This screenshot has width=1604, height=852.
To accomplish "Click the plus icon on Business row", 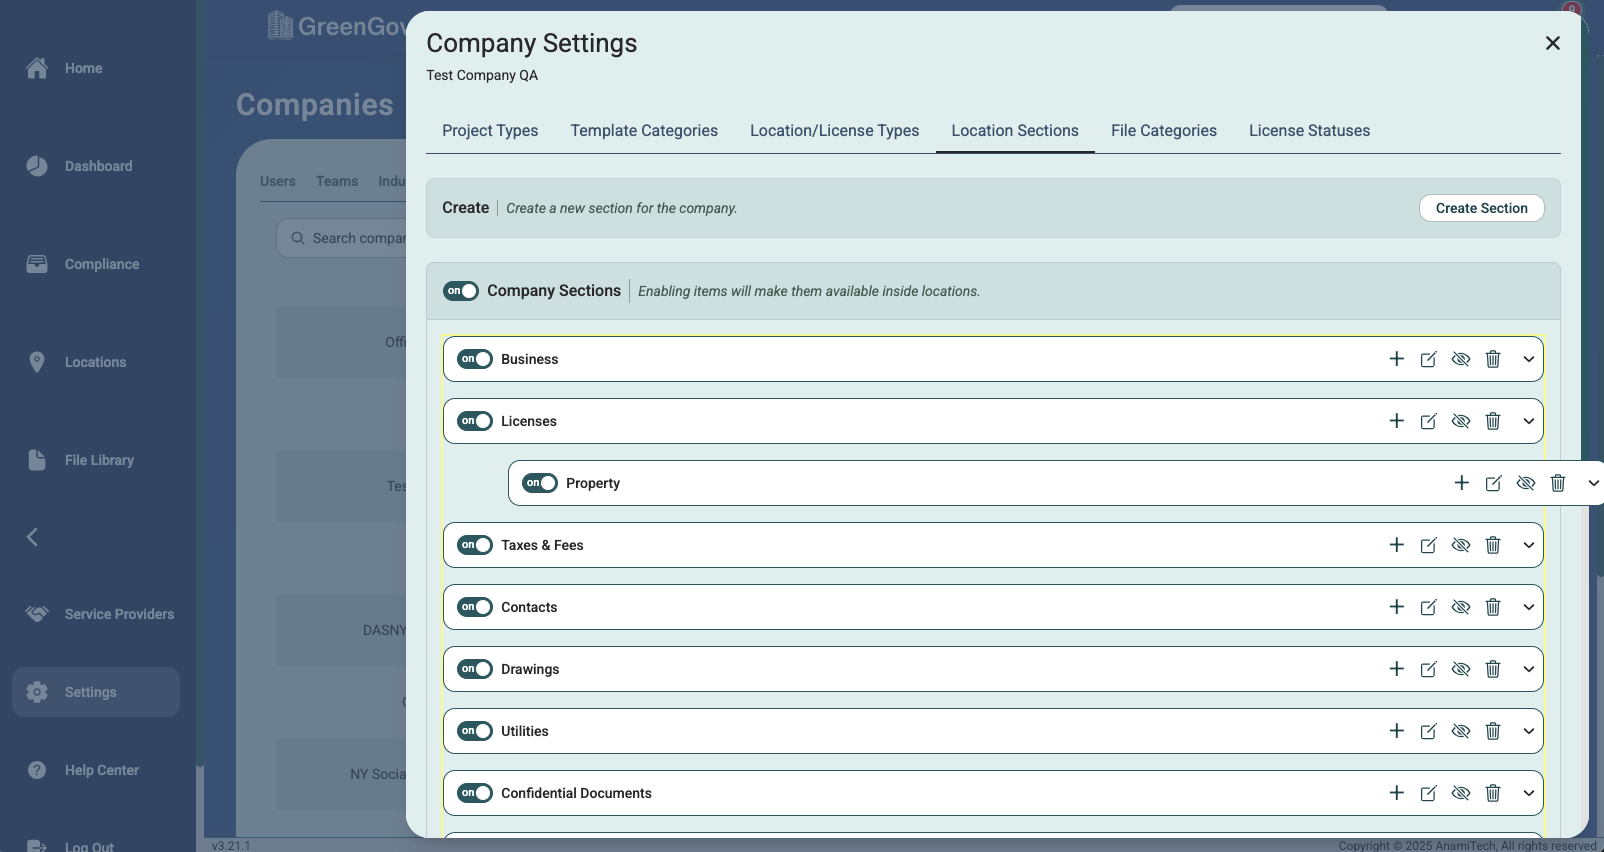I will point(1397,359).
